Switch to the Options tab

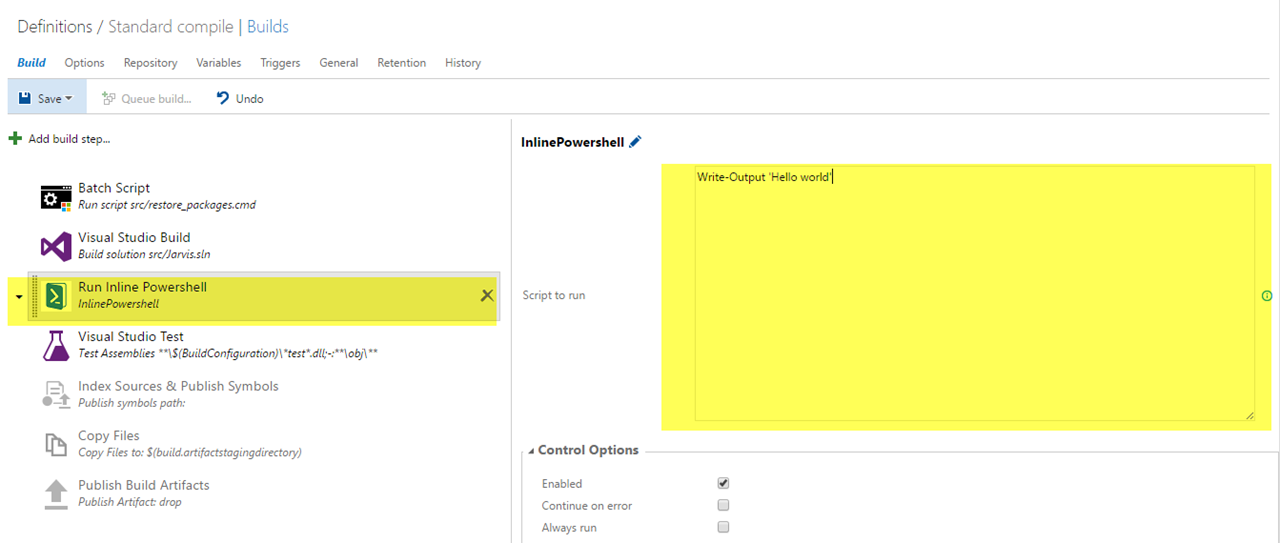tap(85, 62)
